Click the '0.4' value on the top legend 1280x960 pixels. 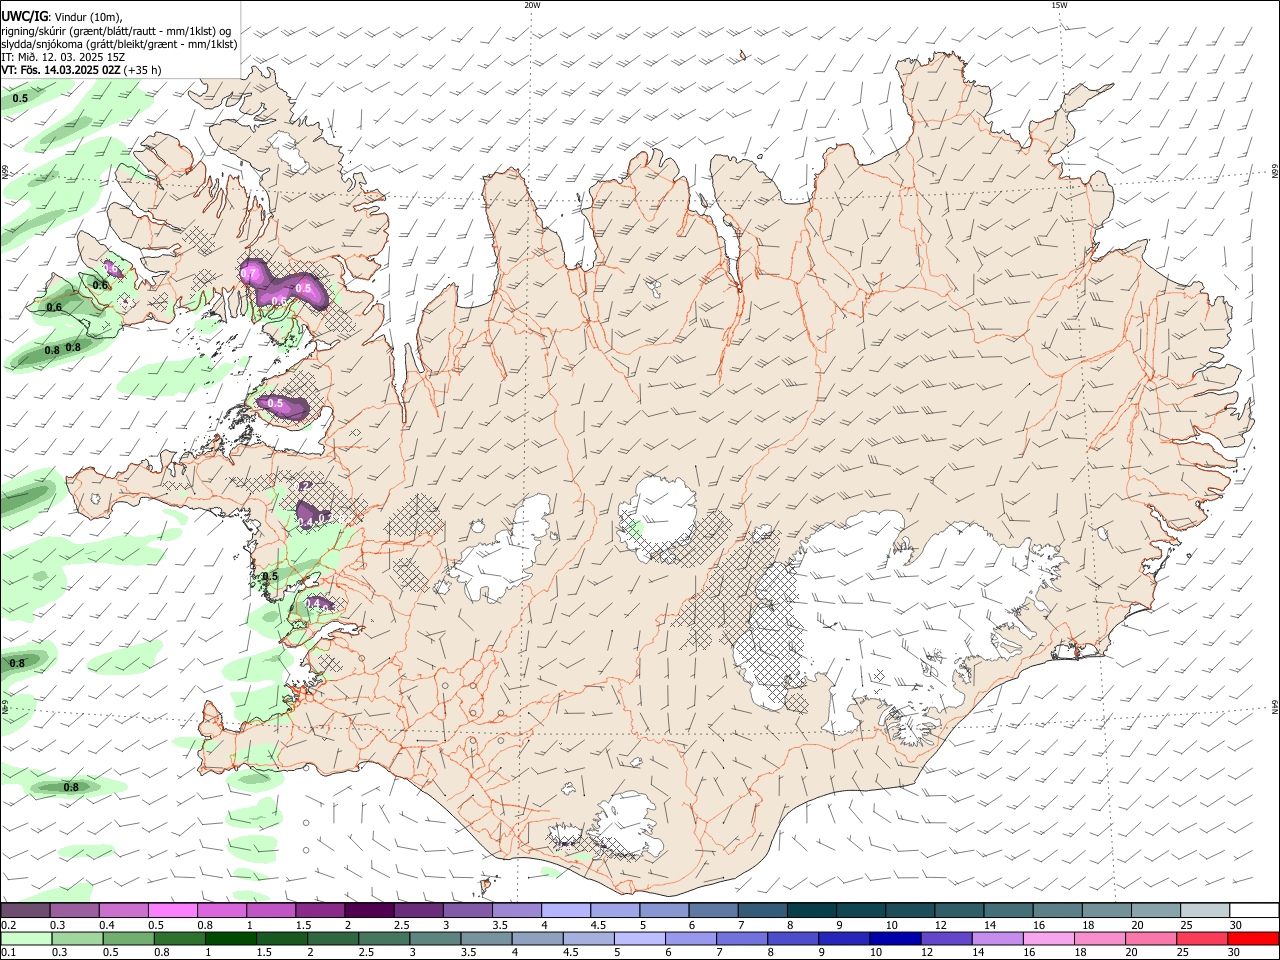(107, 925)
